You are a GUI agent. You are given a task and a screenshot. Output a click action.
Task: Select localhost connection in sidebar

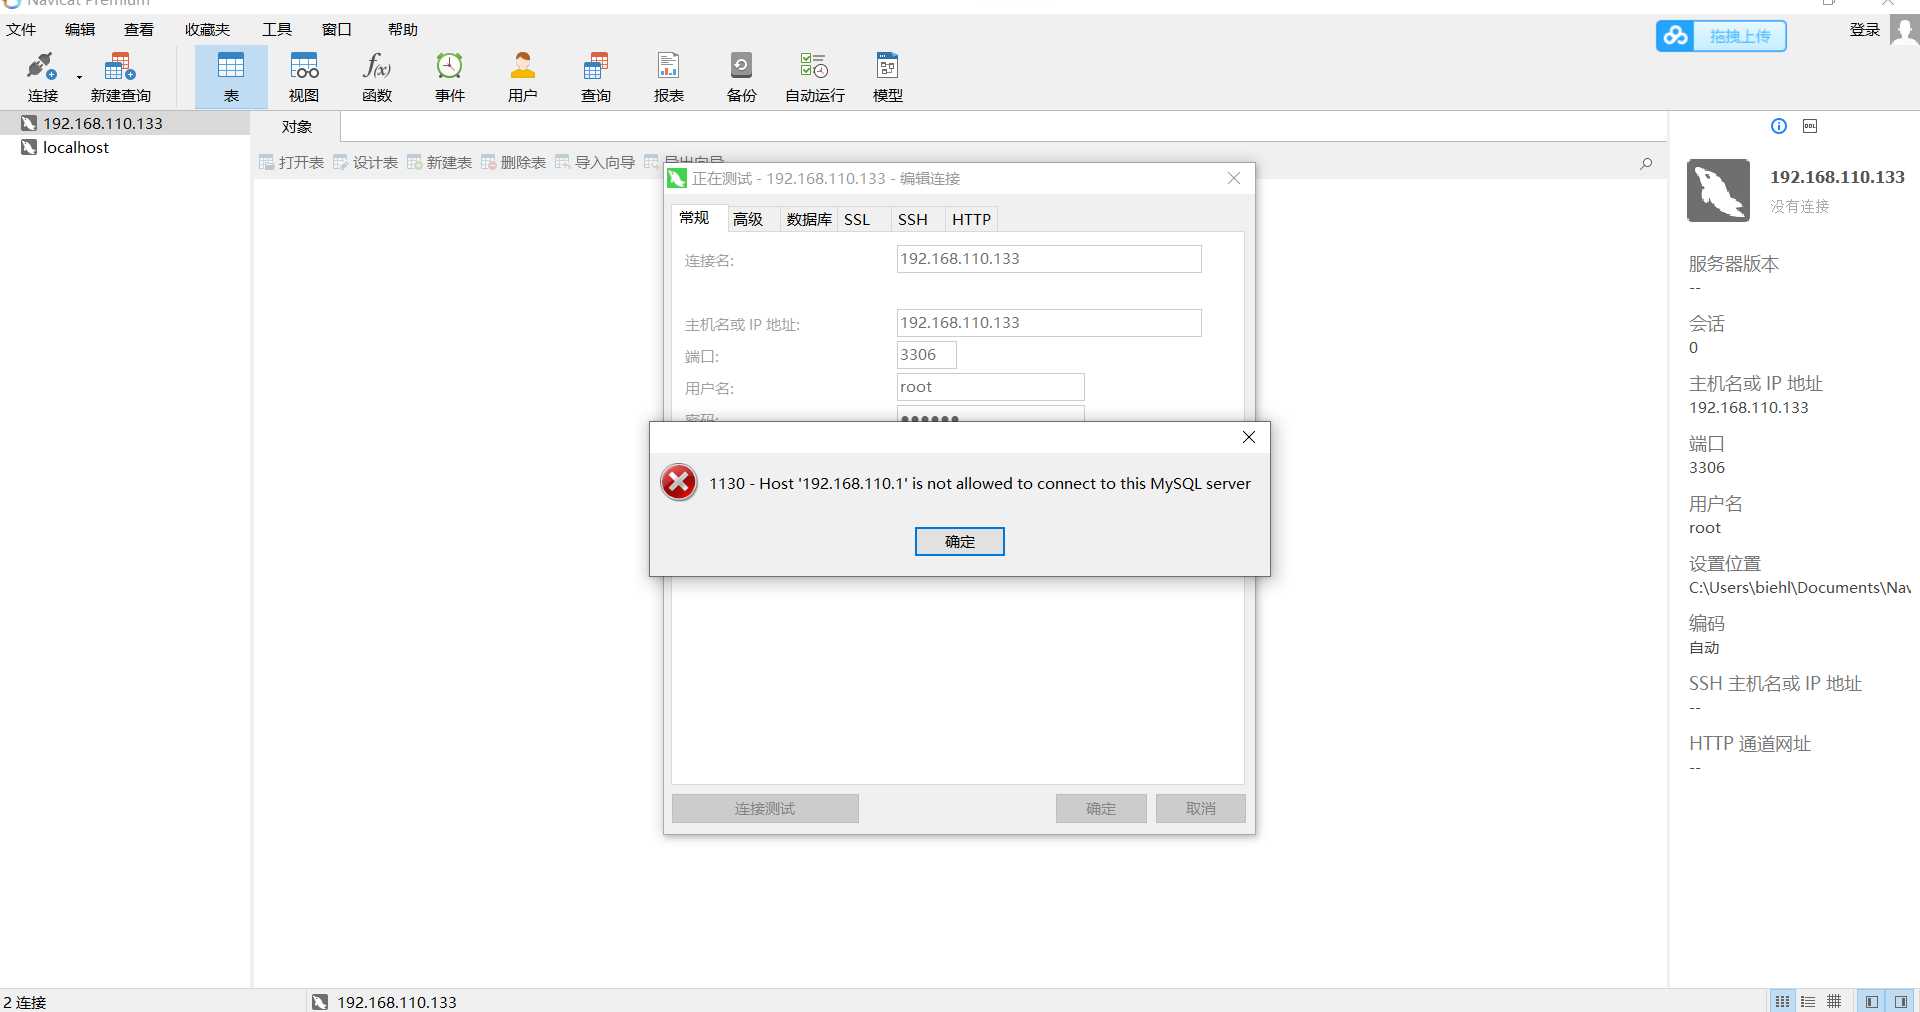click(x=125, y=147)
